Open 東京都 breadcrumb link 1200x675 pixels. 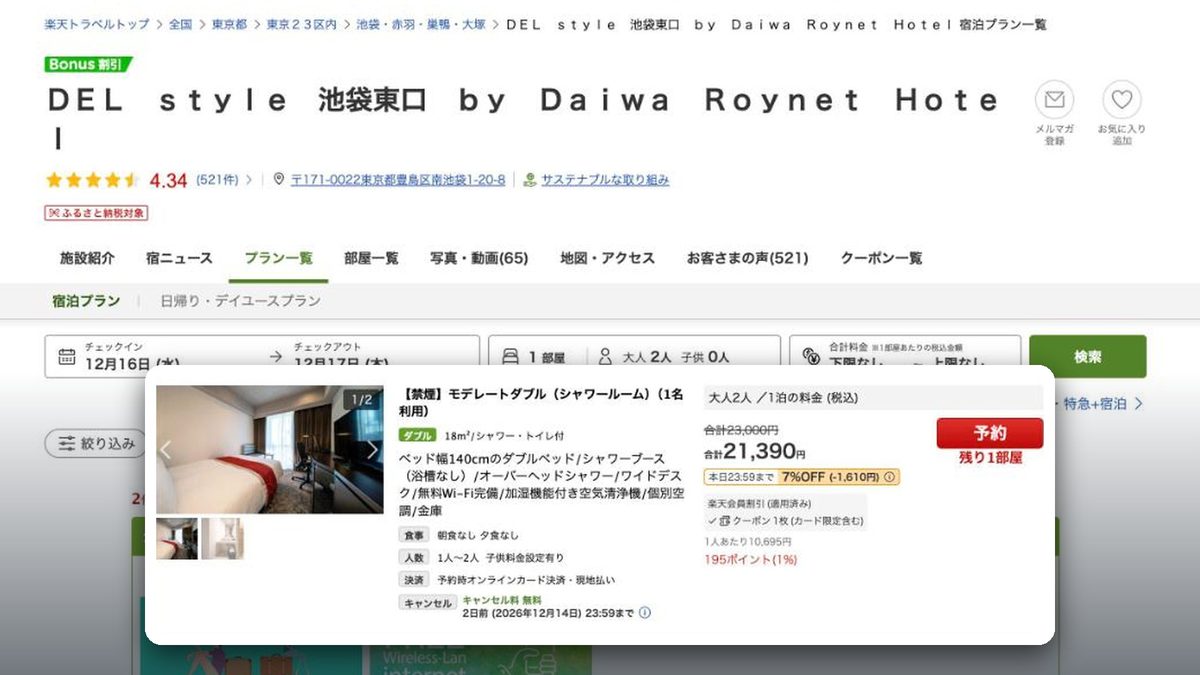pyautogui.click(x=230, y=24)
